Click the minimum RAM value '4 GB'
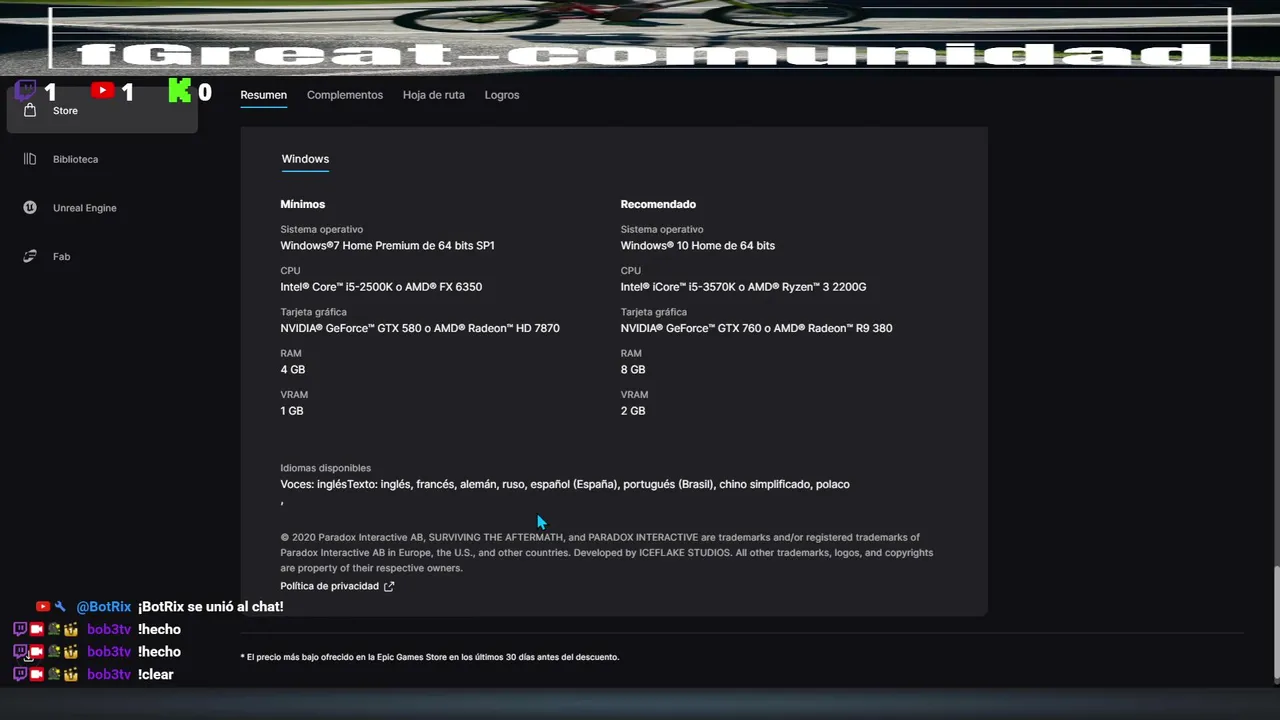1280x720 pixels. point(292,369)
